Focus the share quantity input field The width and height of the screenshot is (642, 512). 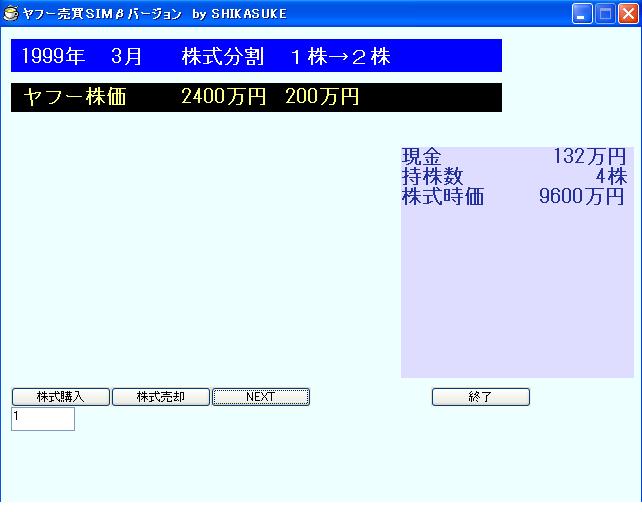click(x=43, y=419)
